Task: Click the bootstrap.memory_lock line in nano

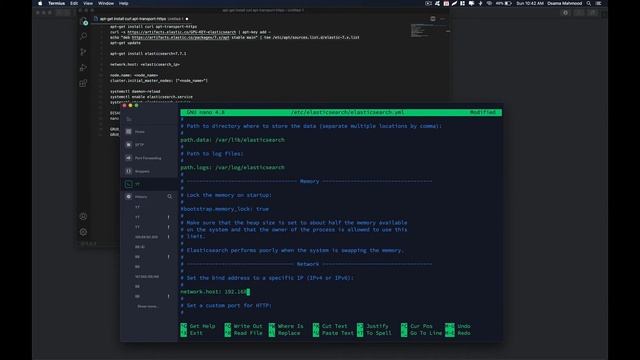Action: tap(224, 209)
